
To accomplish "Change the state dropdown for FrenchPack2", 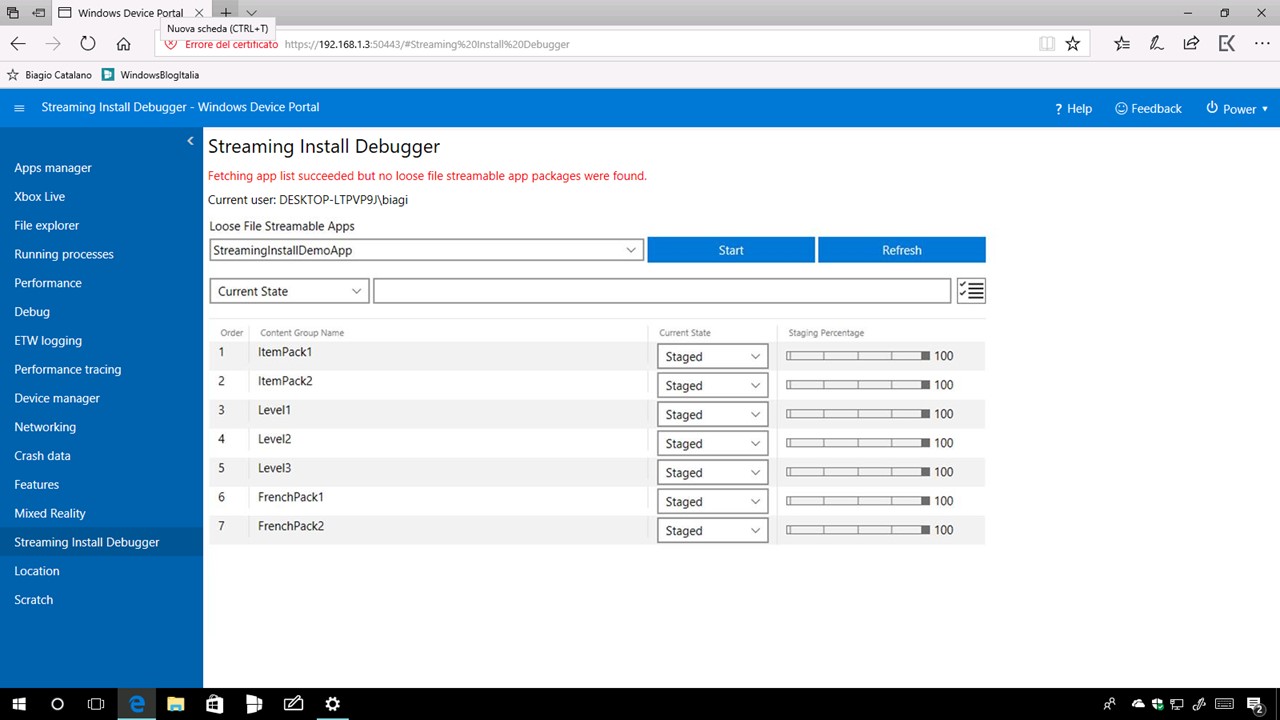I will [712, 530].
